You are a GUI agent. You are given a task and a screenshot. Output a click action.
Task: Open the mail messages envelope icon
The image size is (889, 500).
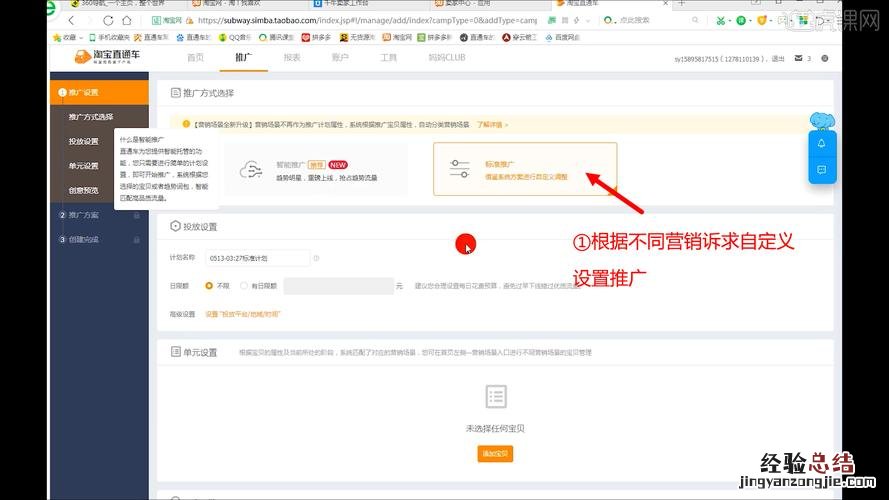point(798,58)
